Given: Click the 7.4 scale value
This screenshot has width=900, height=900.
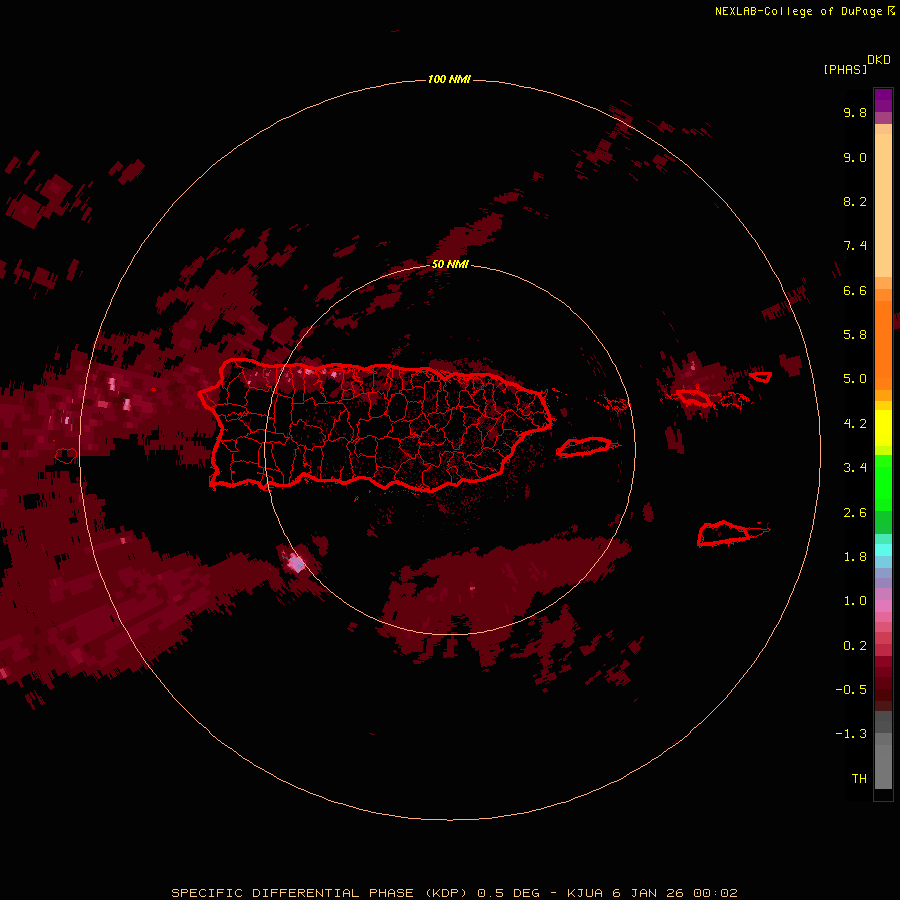Looking at the screenshot, I should (855, 246).
